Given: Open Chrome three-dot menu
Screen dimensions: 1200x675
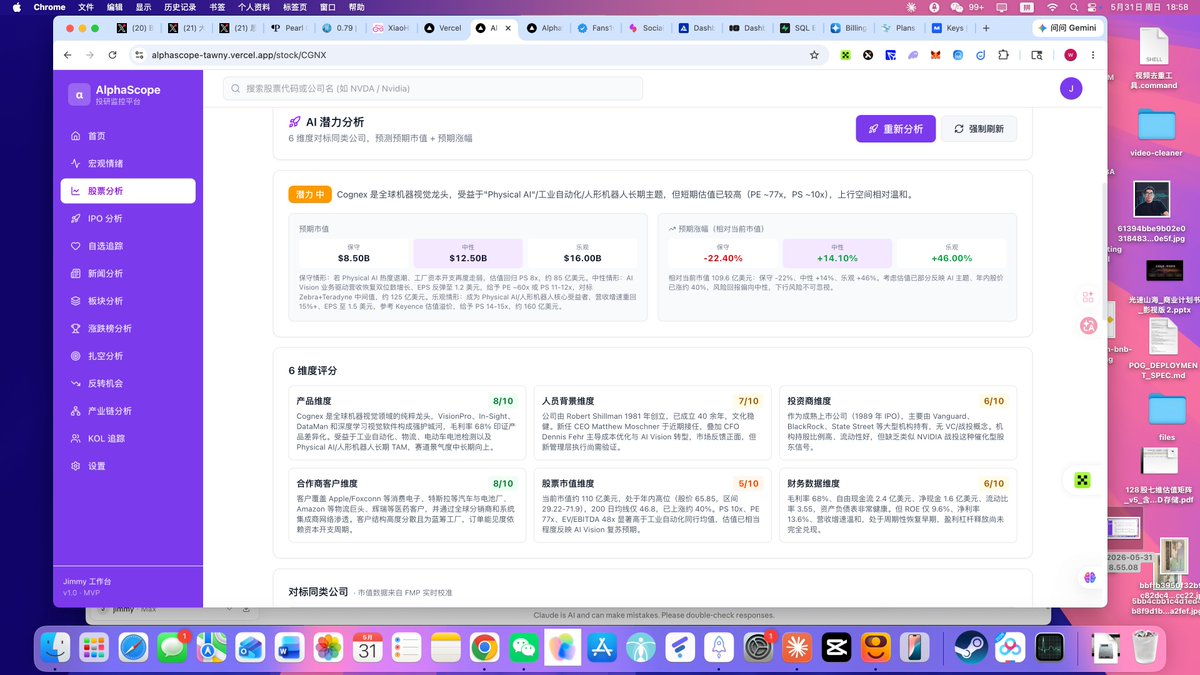Looking at the screenshot, I should (x=1093, y=55).
